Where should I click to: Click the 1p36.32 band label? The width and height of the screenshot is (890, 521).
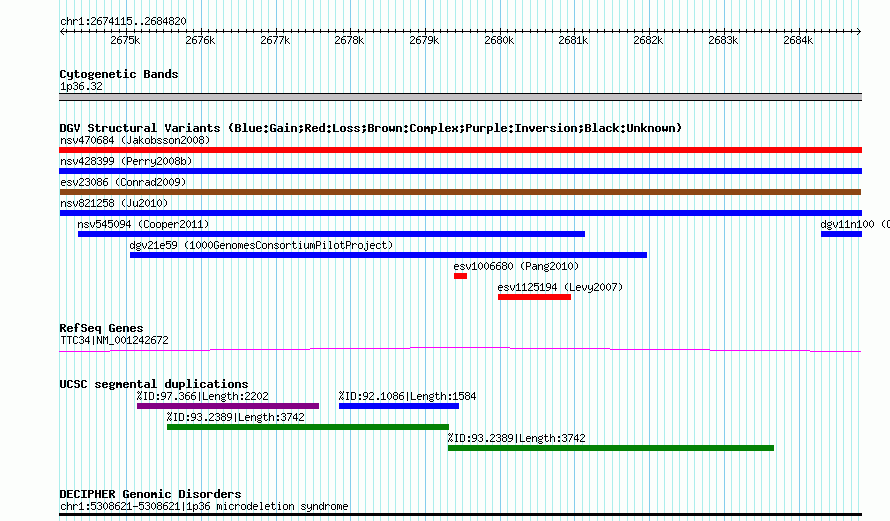81,86
